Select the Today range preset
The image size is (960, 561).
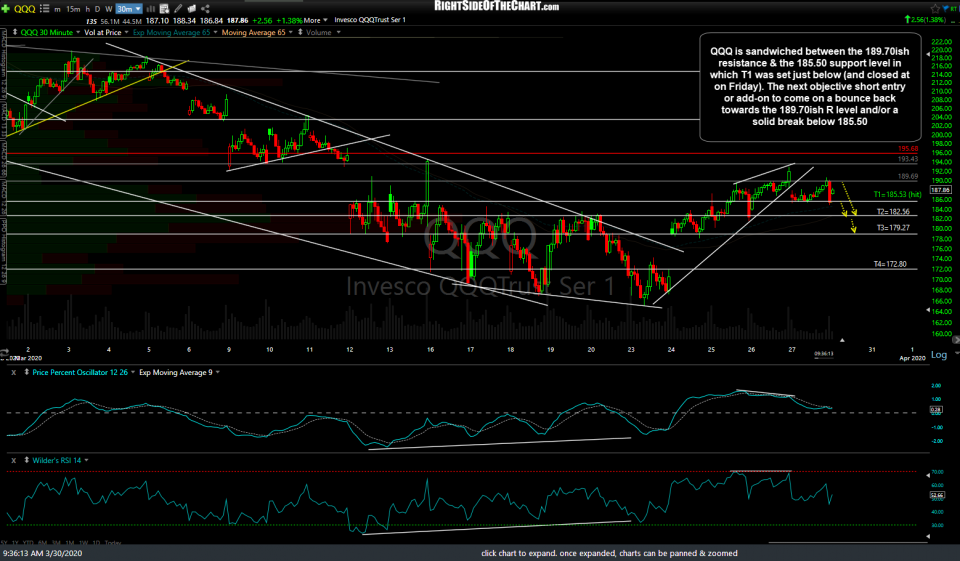pyautogui.click(x=113, y=543)
